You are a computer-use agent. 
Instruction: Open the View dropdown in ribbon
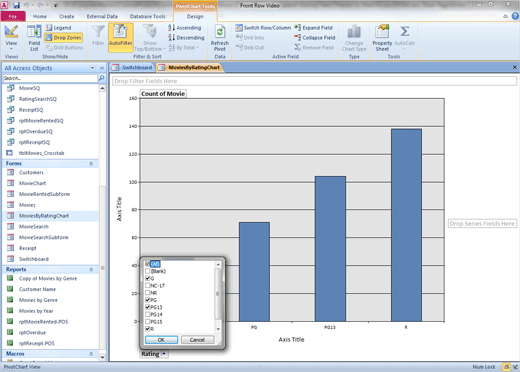(11, 37)
